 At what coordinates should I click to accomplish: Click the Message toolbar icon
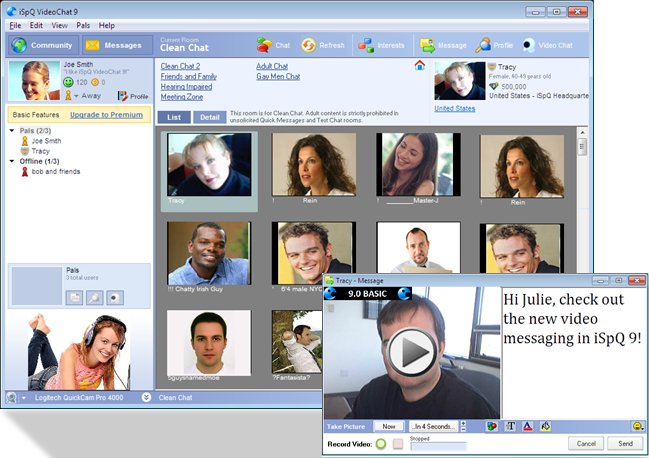tap(443, 45)
